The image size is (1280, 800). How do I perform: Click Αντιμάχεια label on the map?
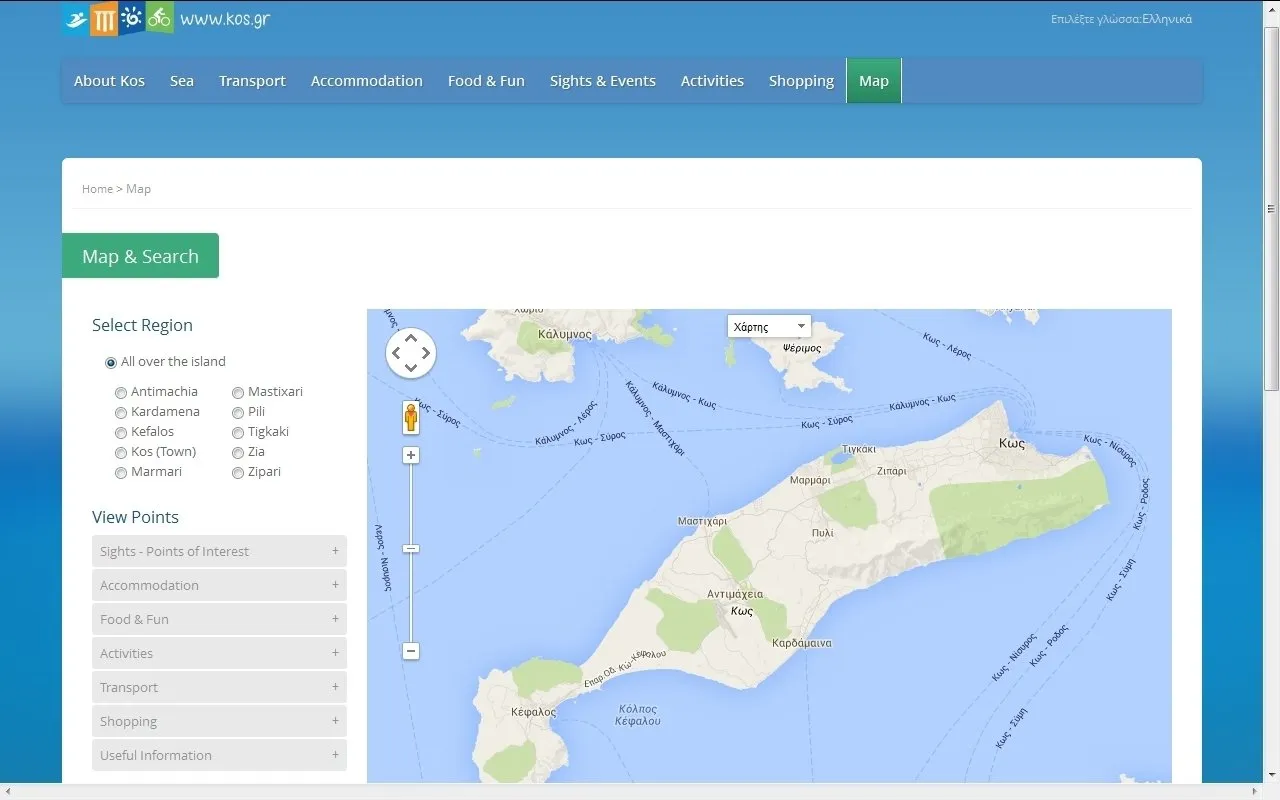point(735,594)
